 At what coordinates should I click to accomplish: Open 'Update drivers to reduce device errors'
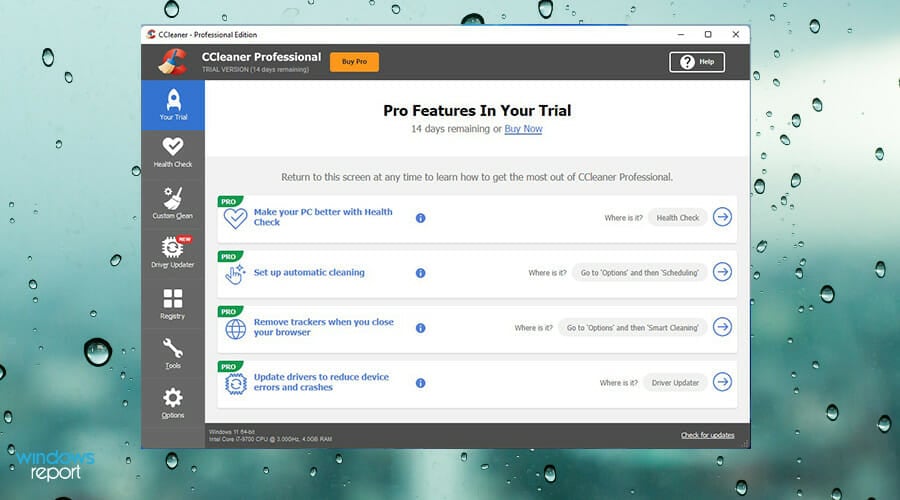[321, 382]
